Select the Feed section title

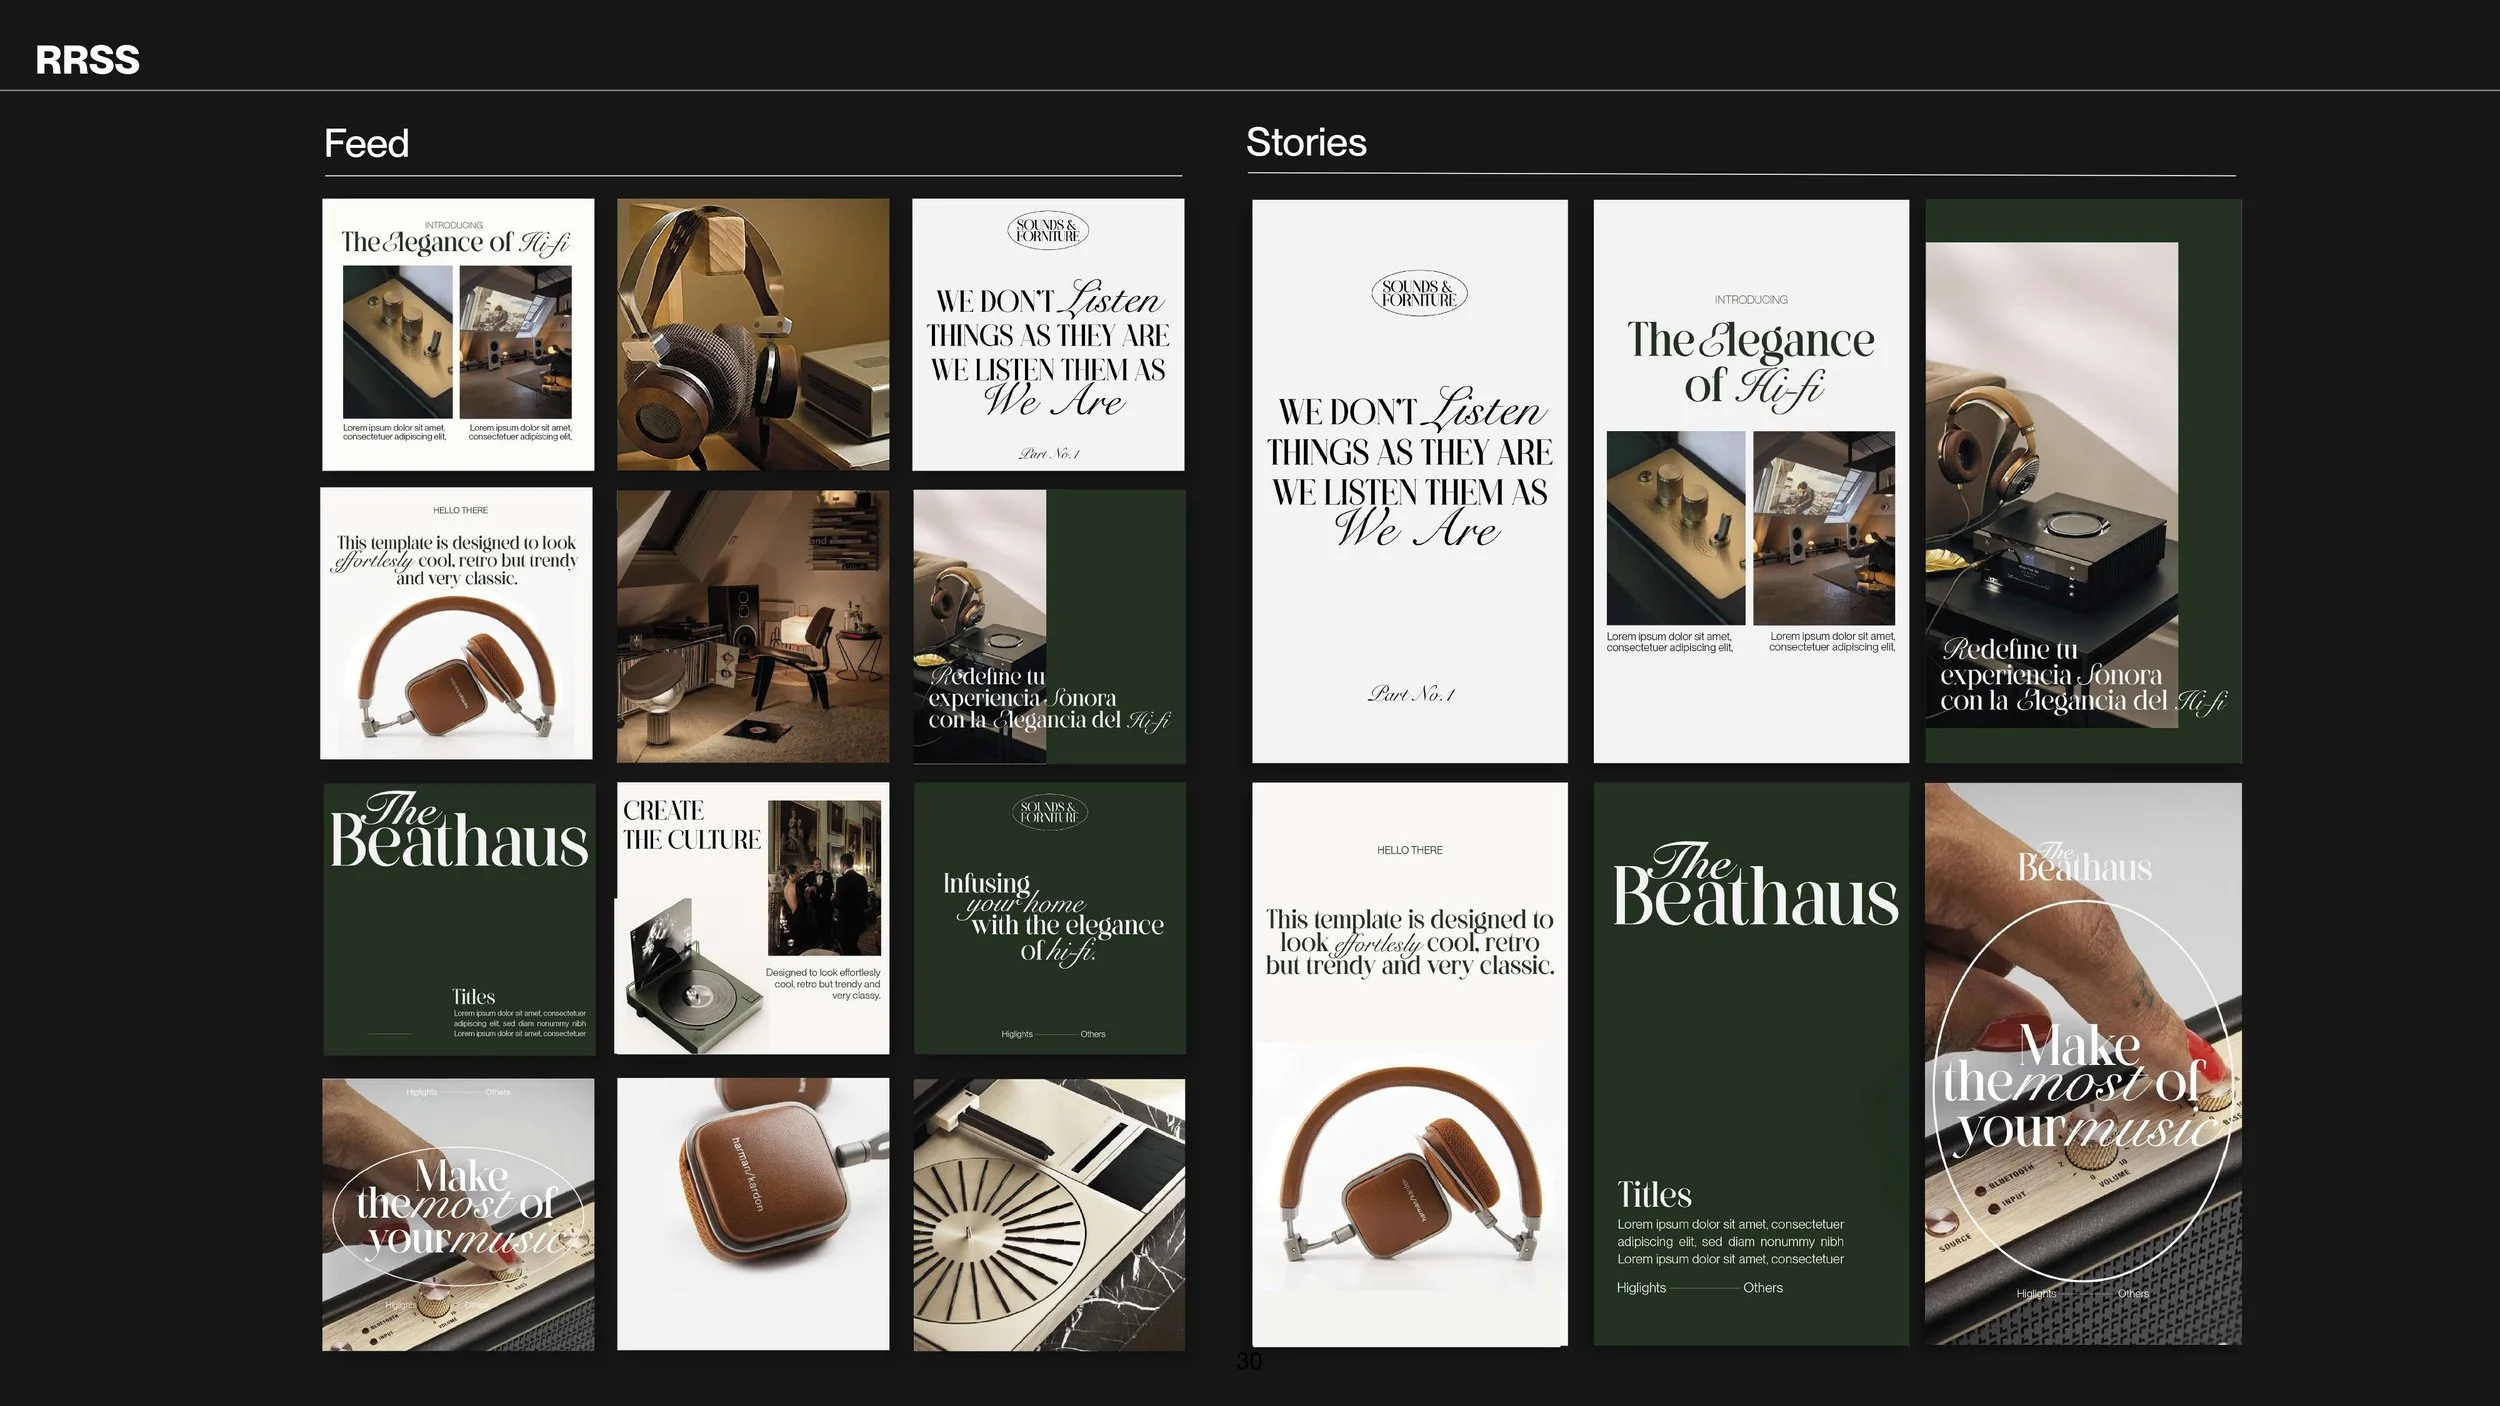(x=366, y=144)
